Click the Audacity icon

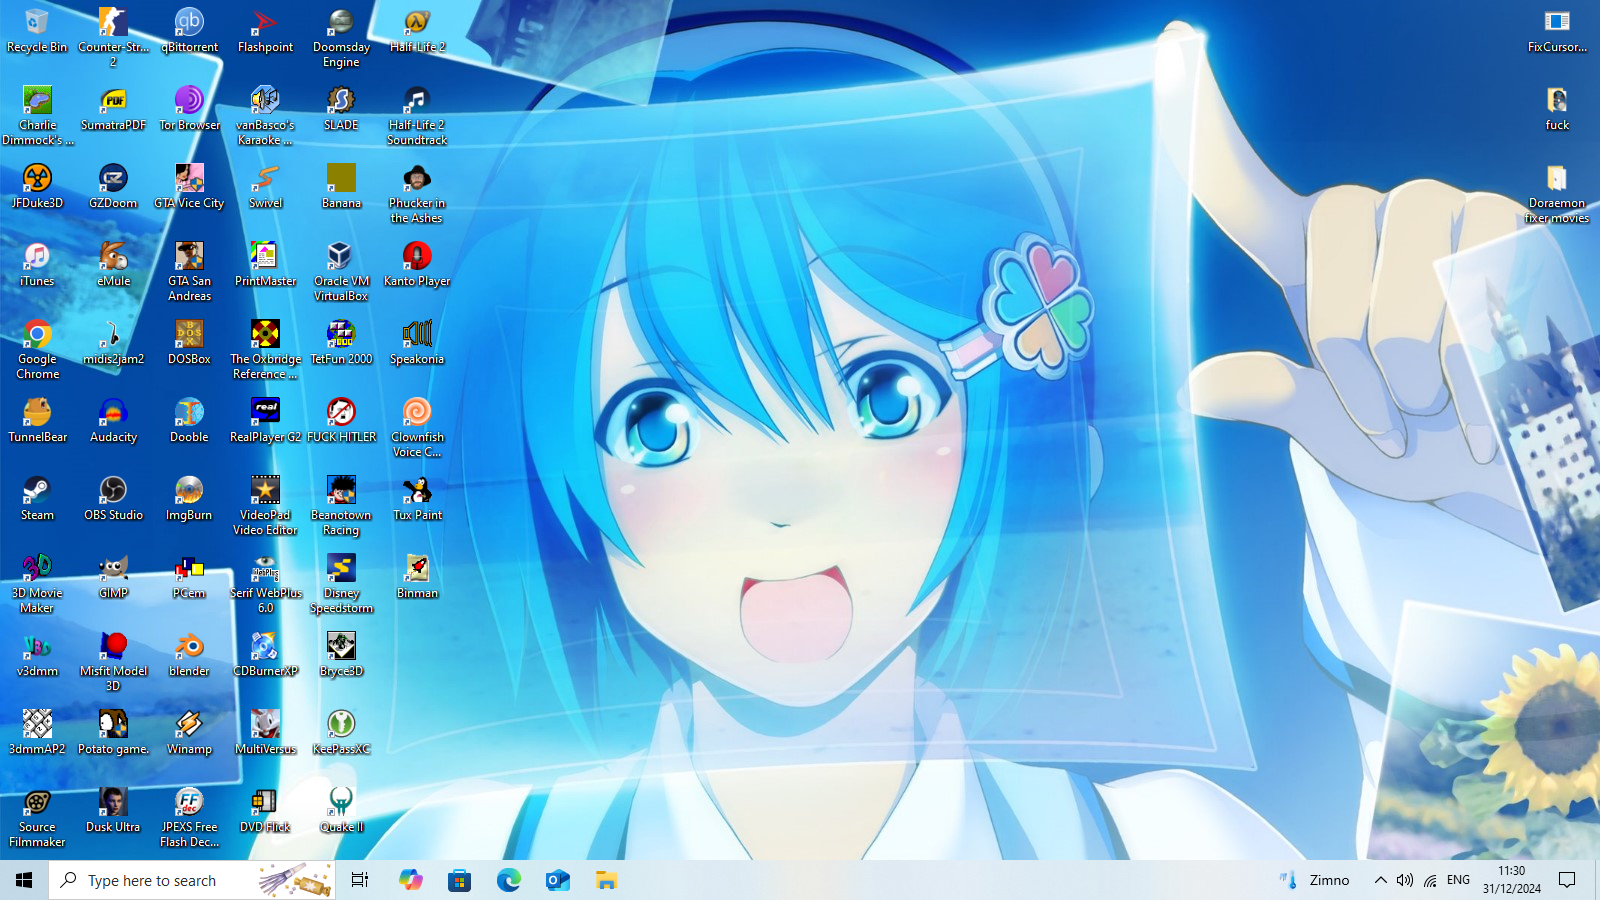[x=113, y=421]
